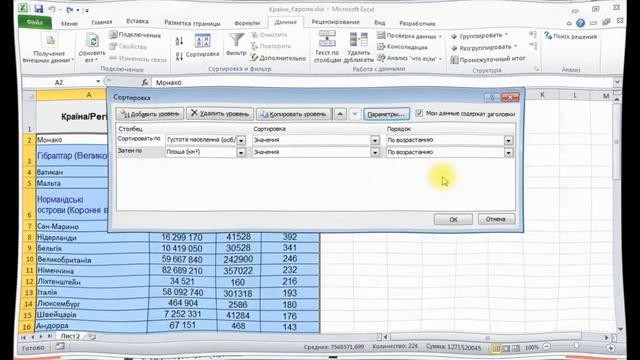Image resolution: width=640 pixels, height=360 pixels.
Task: Expand 'Сортировать по' column dropdown
Action: click(x=241, y=140)
